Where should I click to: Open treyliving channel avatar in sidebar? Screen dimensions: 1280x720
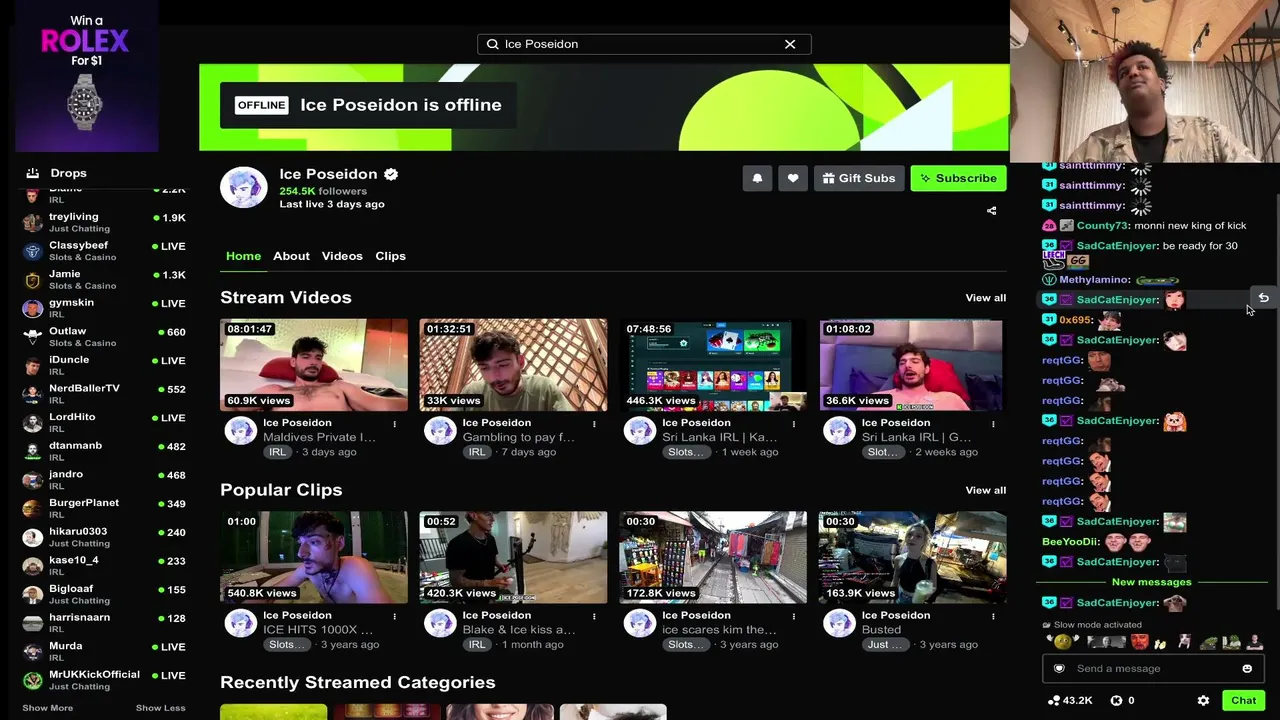pyautogui.click(x=33, y=223)
